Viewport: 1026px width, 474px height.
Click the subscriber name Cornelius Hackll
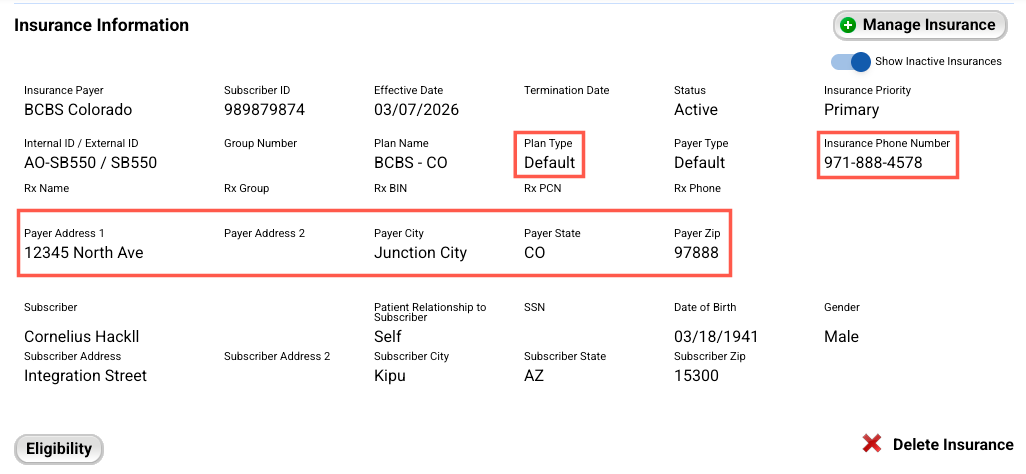[82, 337]
